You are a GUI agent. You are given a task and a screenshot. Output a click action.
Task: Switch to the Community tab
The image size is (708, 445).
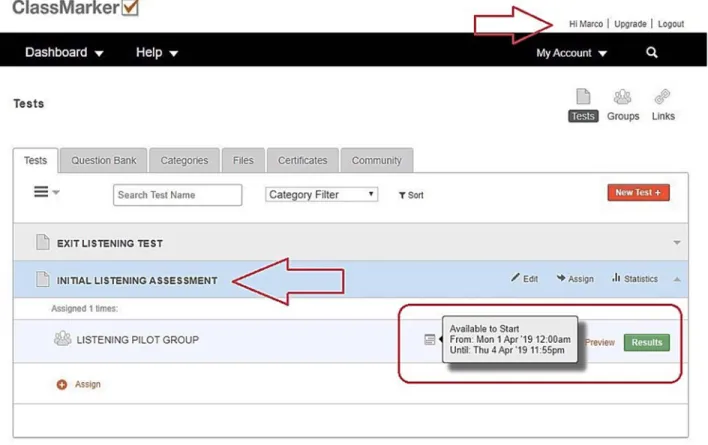click(x=377, y=160)
